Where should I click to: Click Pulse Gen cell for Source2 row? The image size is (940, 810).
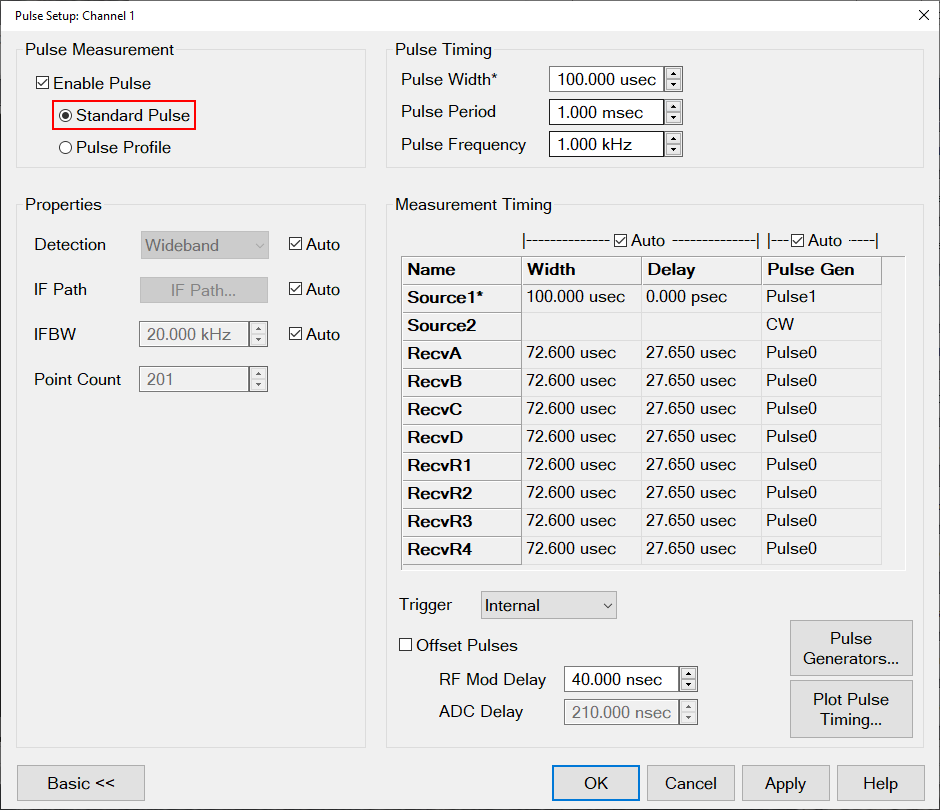820,326
